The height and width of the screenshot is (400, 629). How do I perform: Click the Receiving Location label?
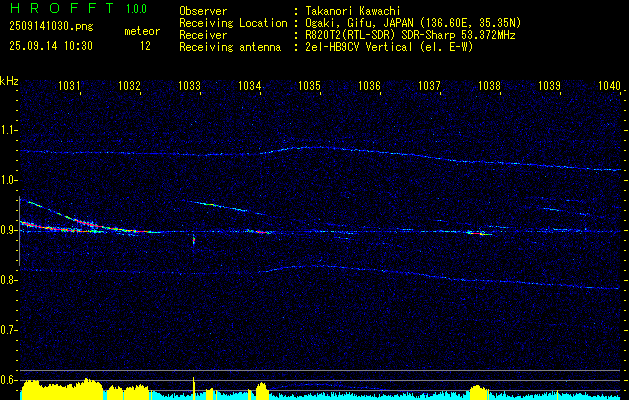click(233, 23)
